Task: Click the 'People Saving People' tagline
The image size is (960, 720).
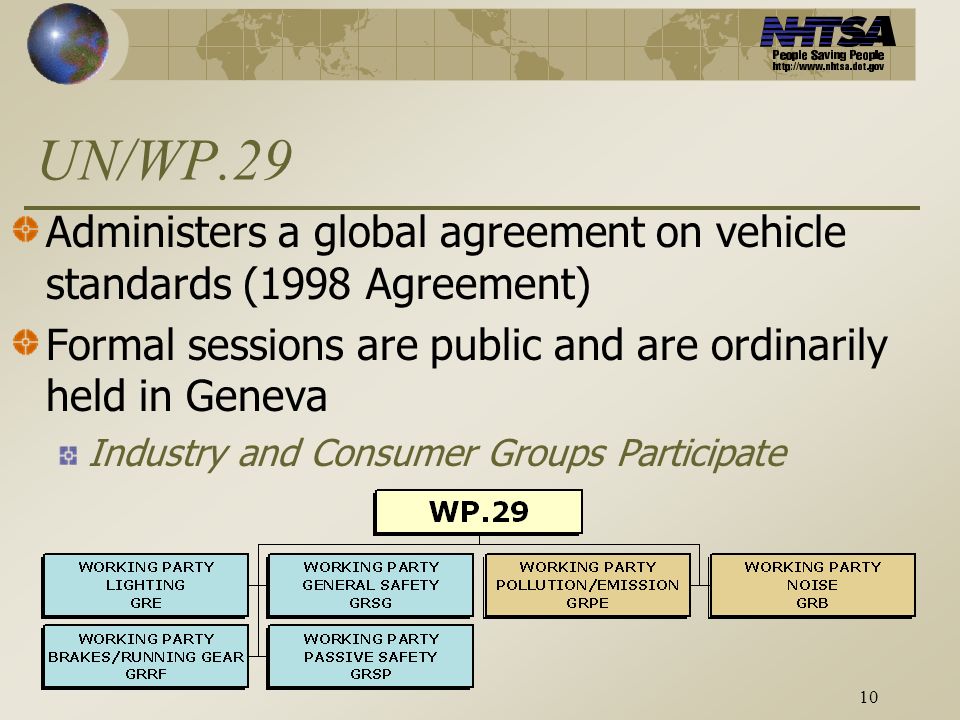Action: [828, 54]
